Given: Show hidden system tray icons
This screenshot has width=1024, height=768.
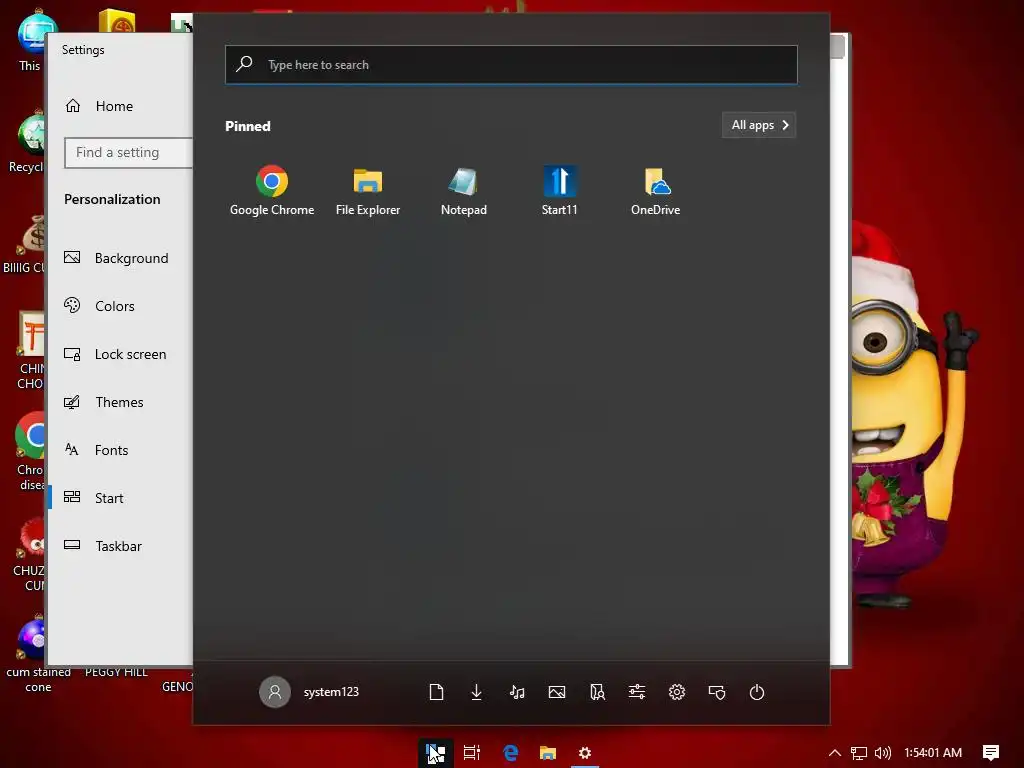Looking at the screenshot, I should [835, 753].
